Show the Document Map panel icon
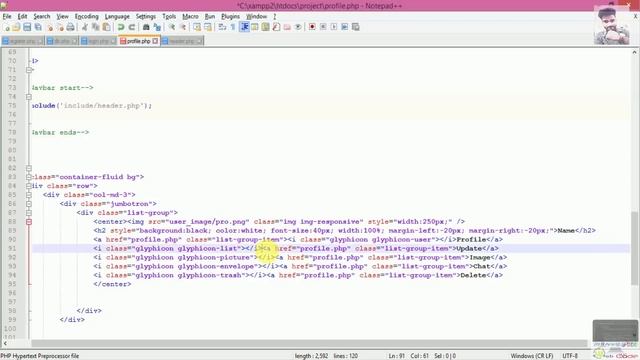Image resolution: width=640 pixels, height=360 pixels. 265,27
